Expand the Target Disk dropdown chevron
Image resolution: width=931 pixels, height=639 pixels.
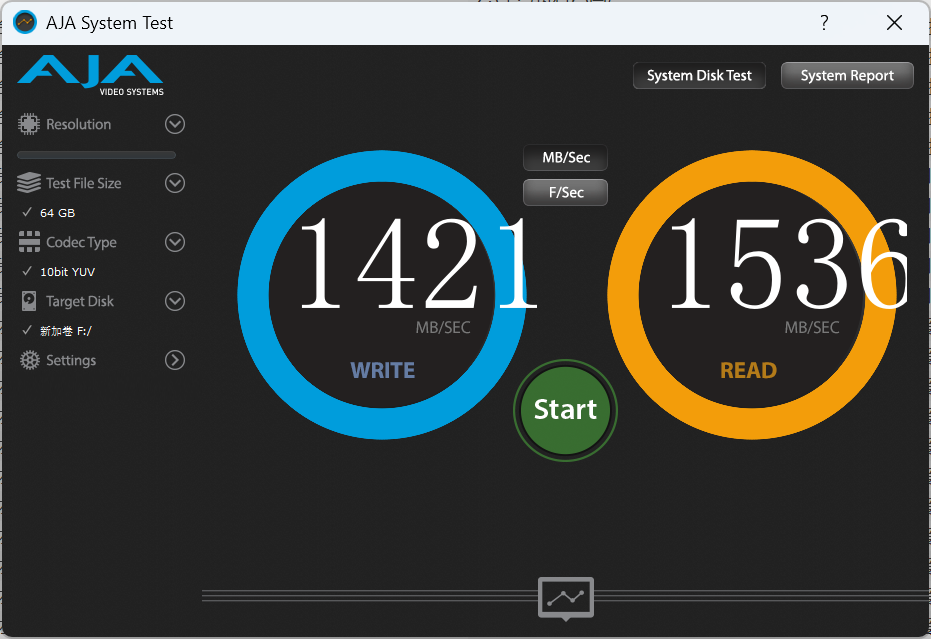pyautogui.click(x=175, y=301)
